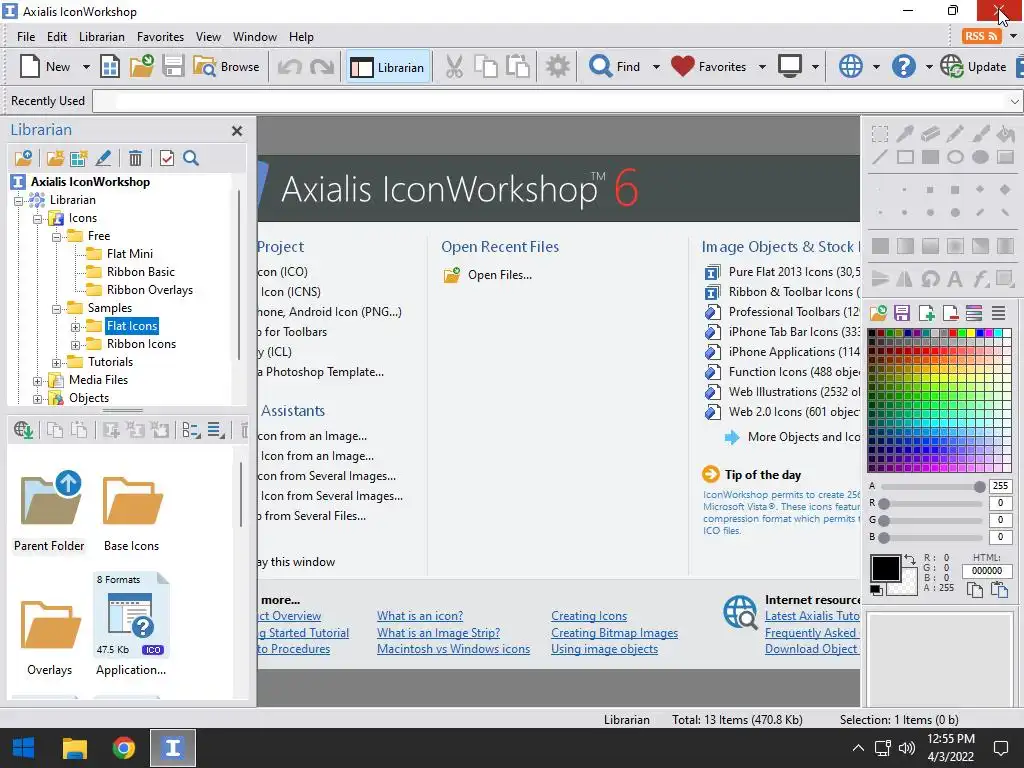Click the Open file folder icon
Viewport: 1024px width, 768px height.
point(141,67)
